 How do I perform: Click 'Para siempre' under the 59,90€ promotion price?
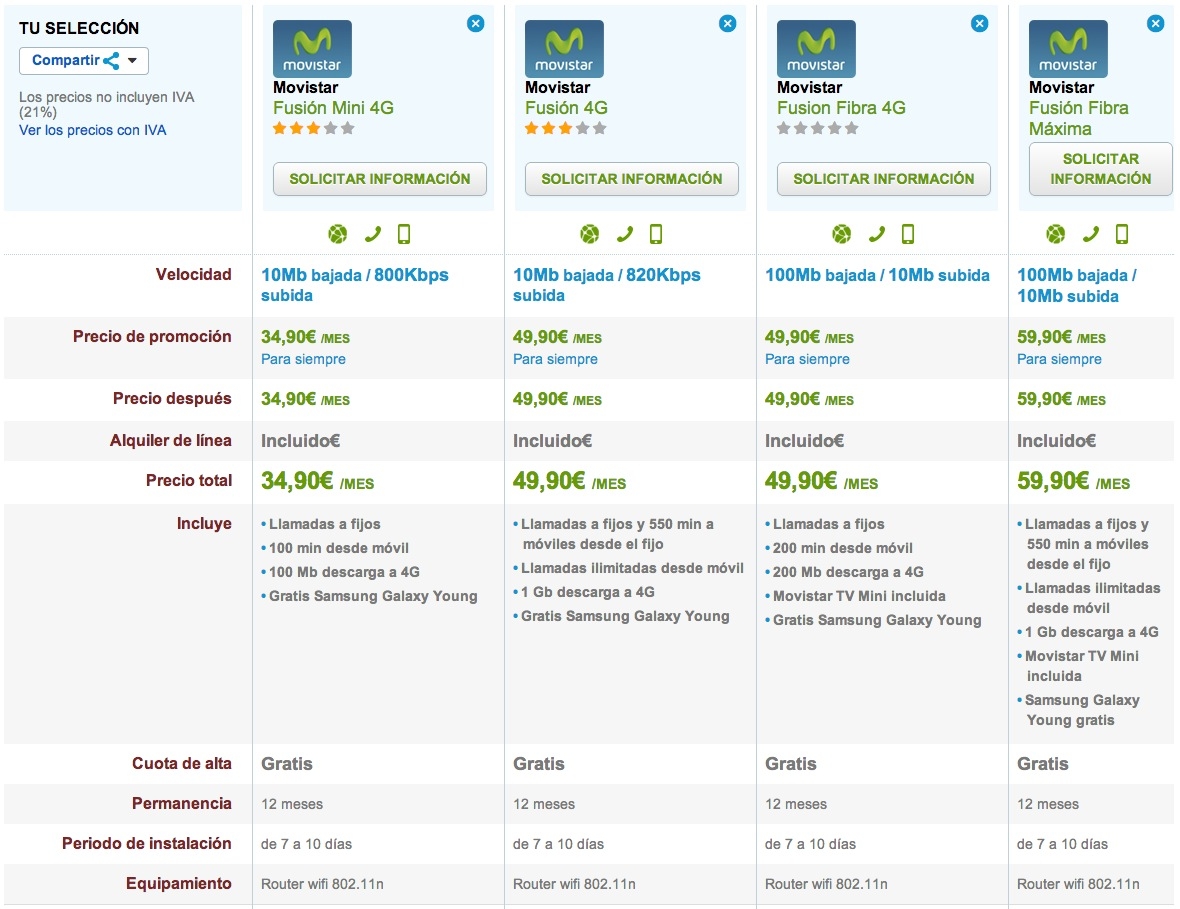1060,360
